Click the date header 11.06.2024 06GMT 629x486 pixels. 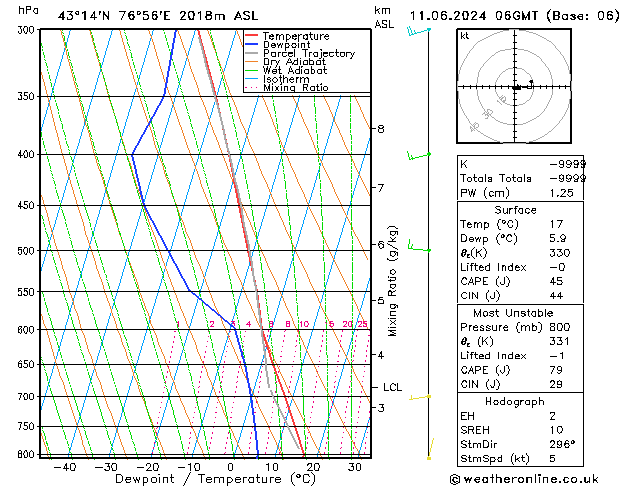pyautogui.click(x=474, y=16)
